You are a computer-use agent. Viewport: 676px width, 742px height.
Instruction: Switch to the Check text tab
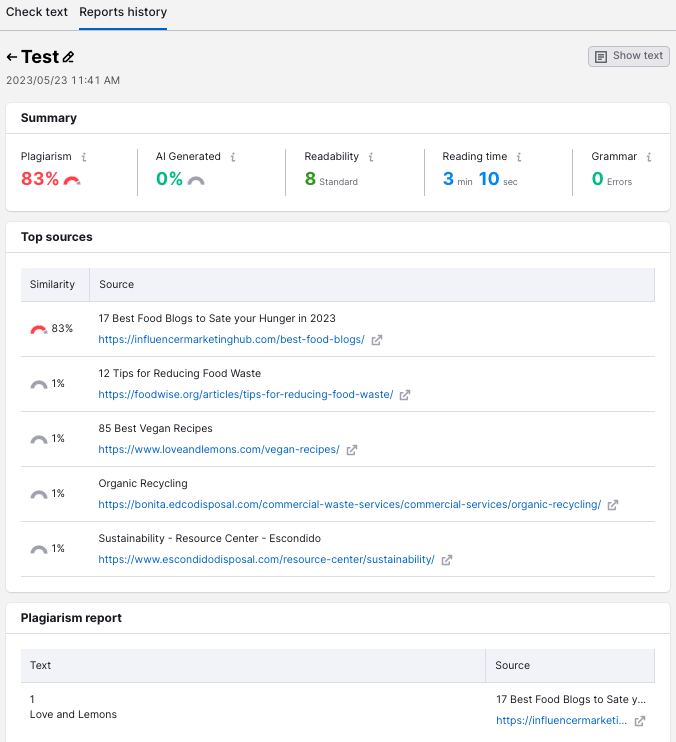click(x=37, y=13)
